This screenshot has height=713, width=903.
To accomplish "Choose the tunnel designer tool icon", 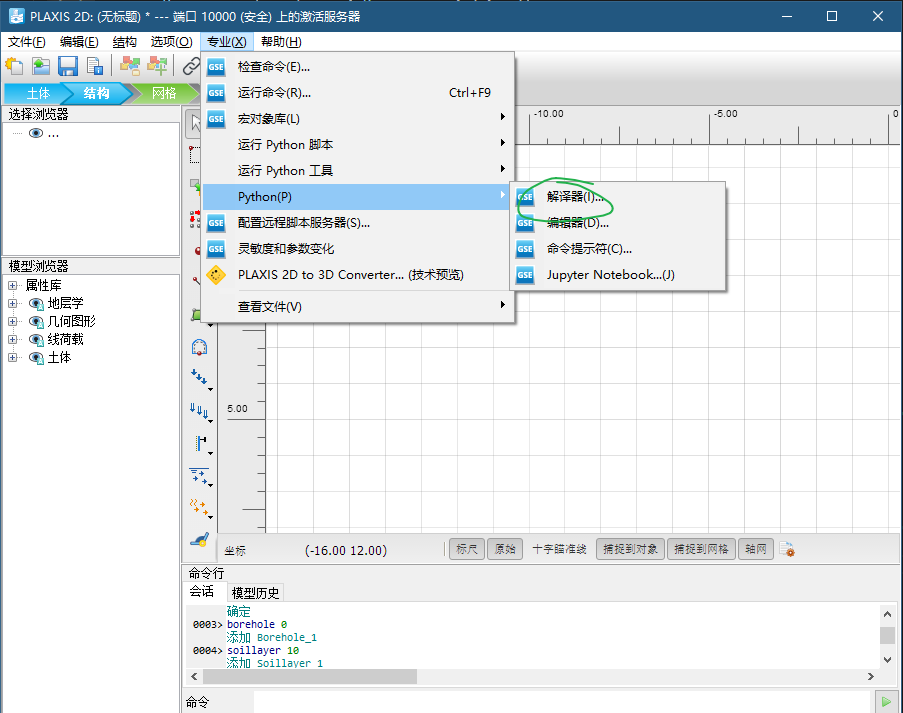I will (199, 347).
